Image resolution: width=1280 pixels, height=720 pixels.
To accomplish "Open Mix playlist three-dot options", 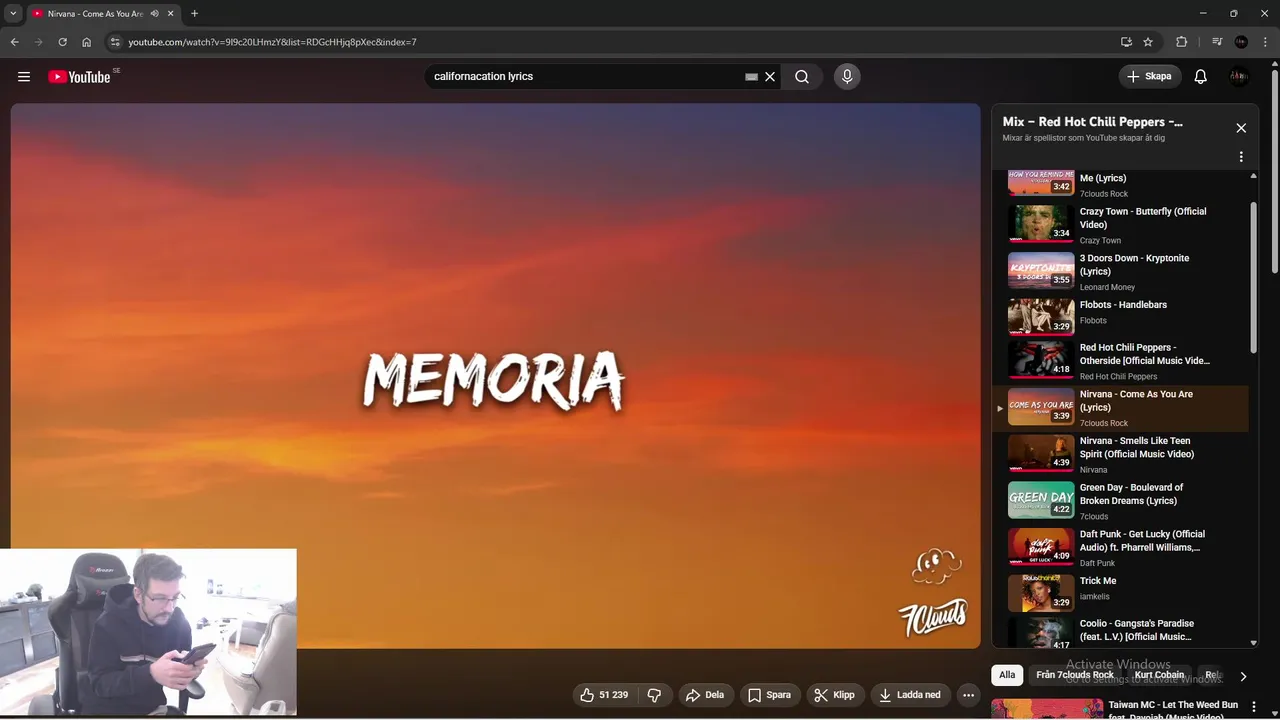I will pos(1241,157).
